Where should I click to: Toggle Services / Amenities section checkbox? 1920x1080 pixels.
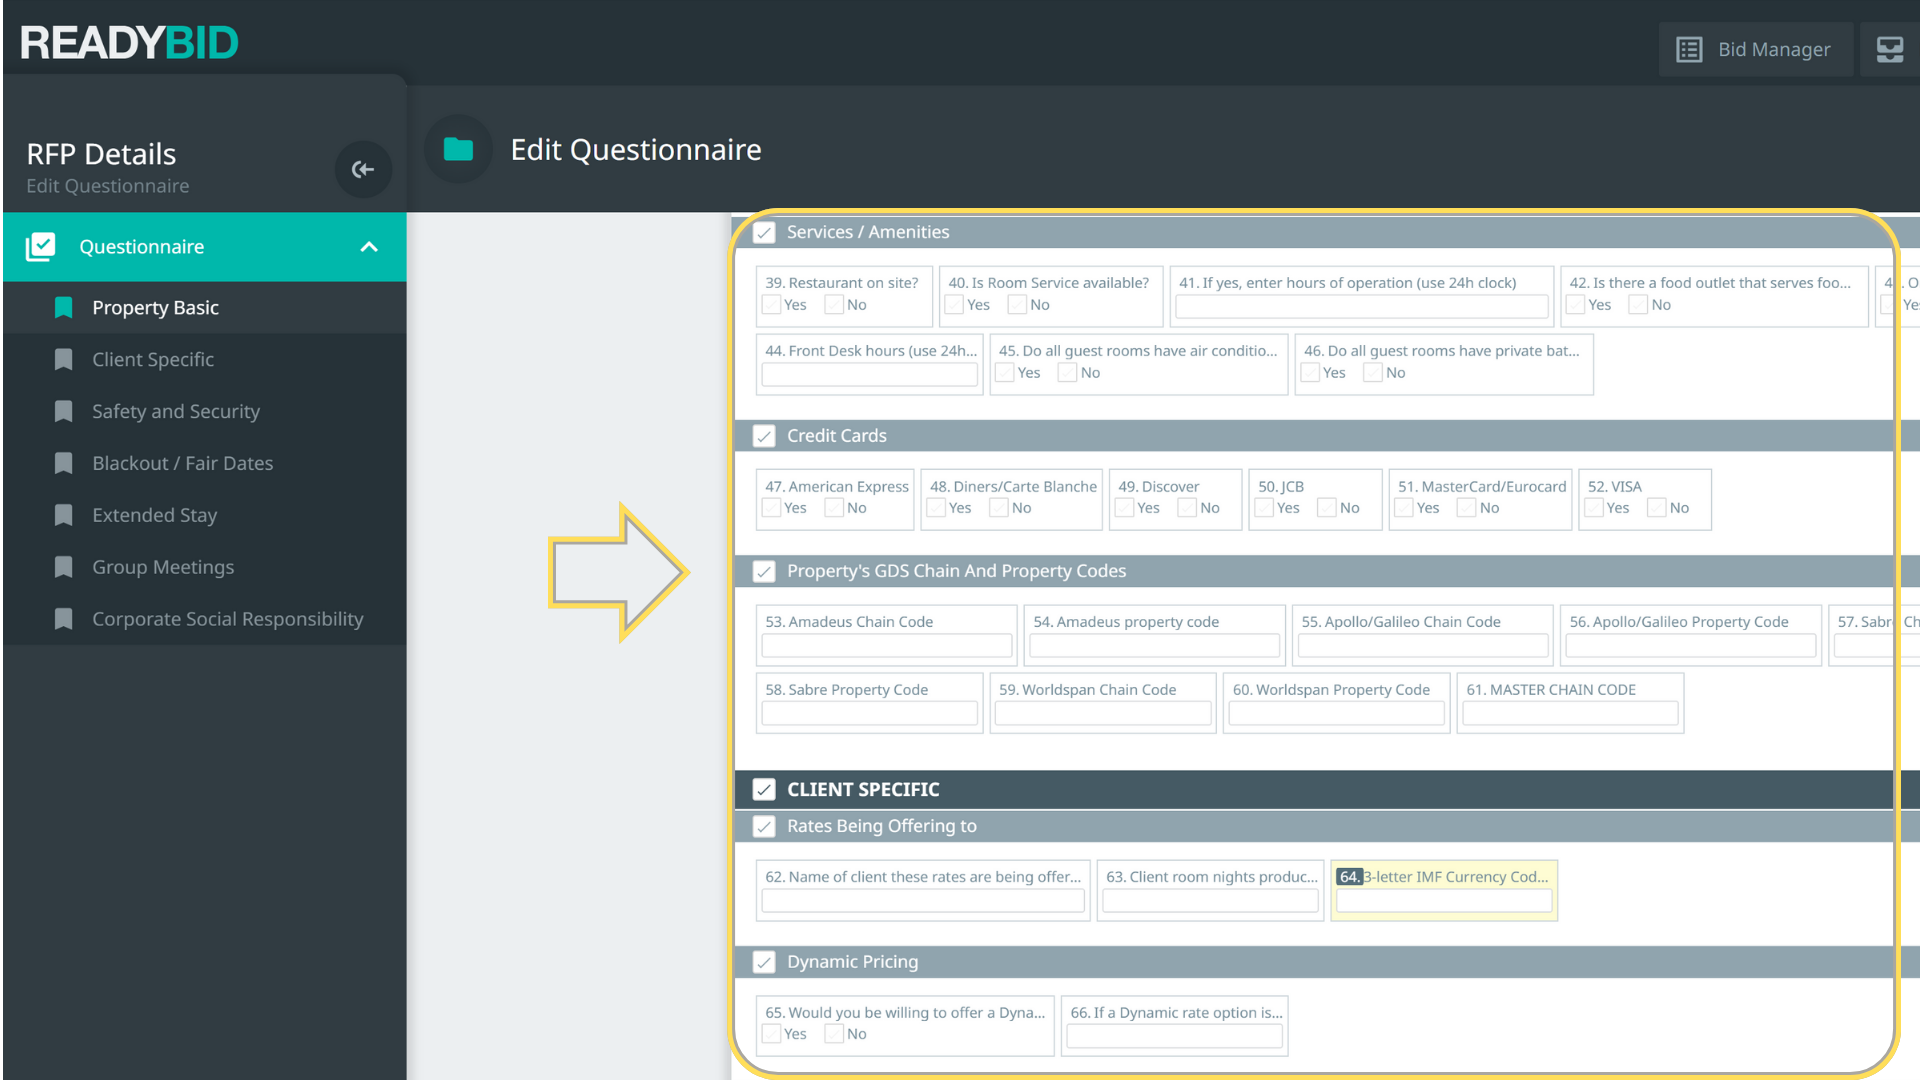[x=764, y=233]
